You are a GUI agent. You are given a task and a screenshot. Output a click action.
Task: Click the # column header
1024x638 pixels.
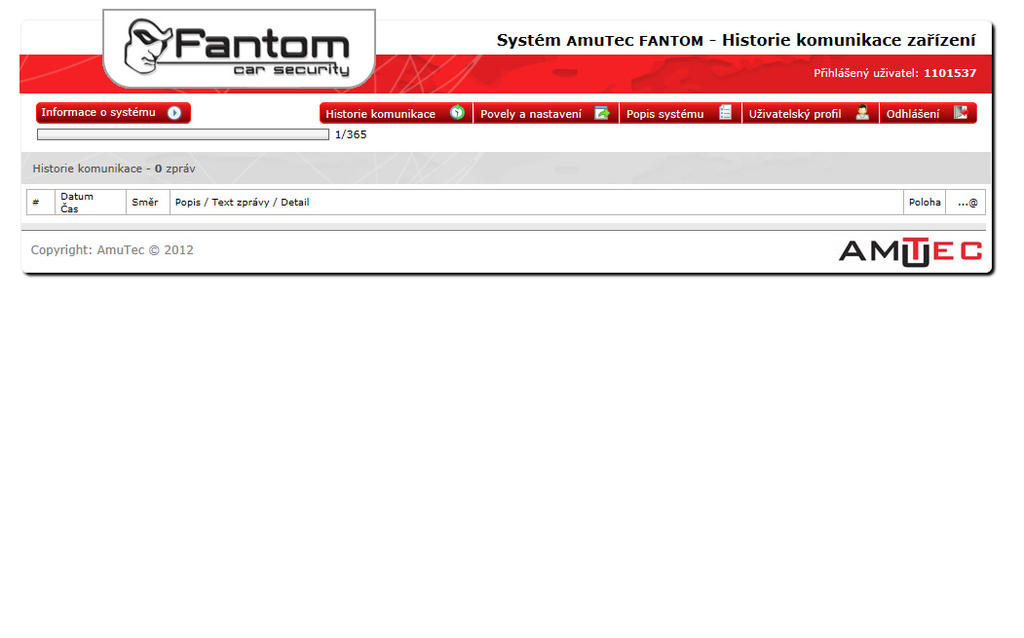click(40, 202)
